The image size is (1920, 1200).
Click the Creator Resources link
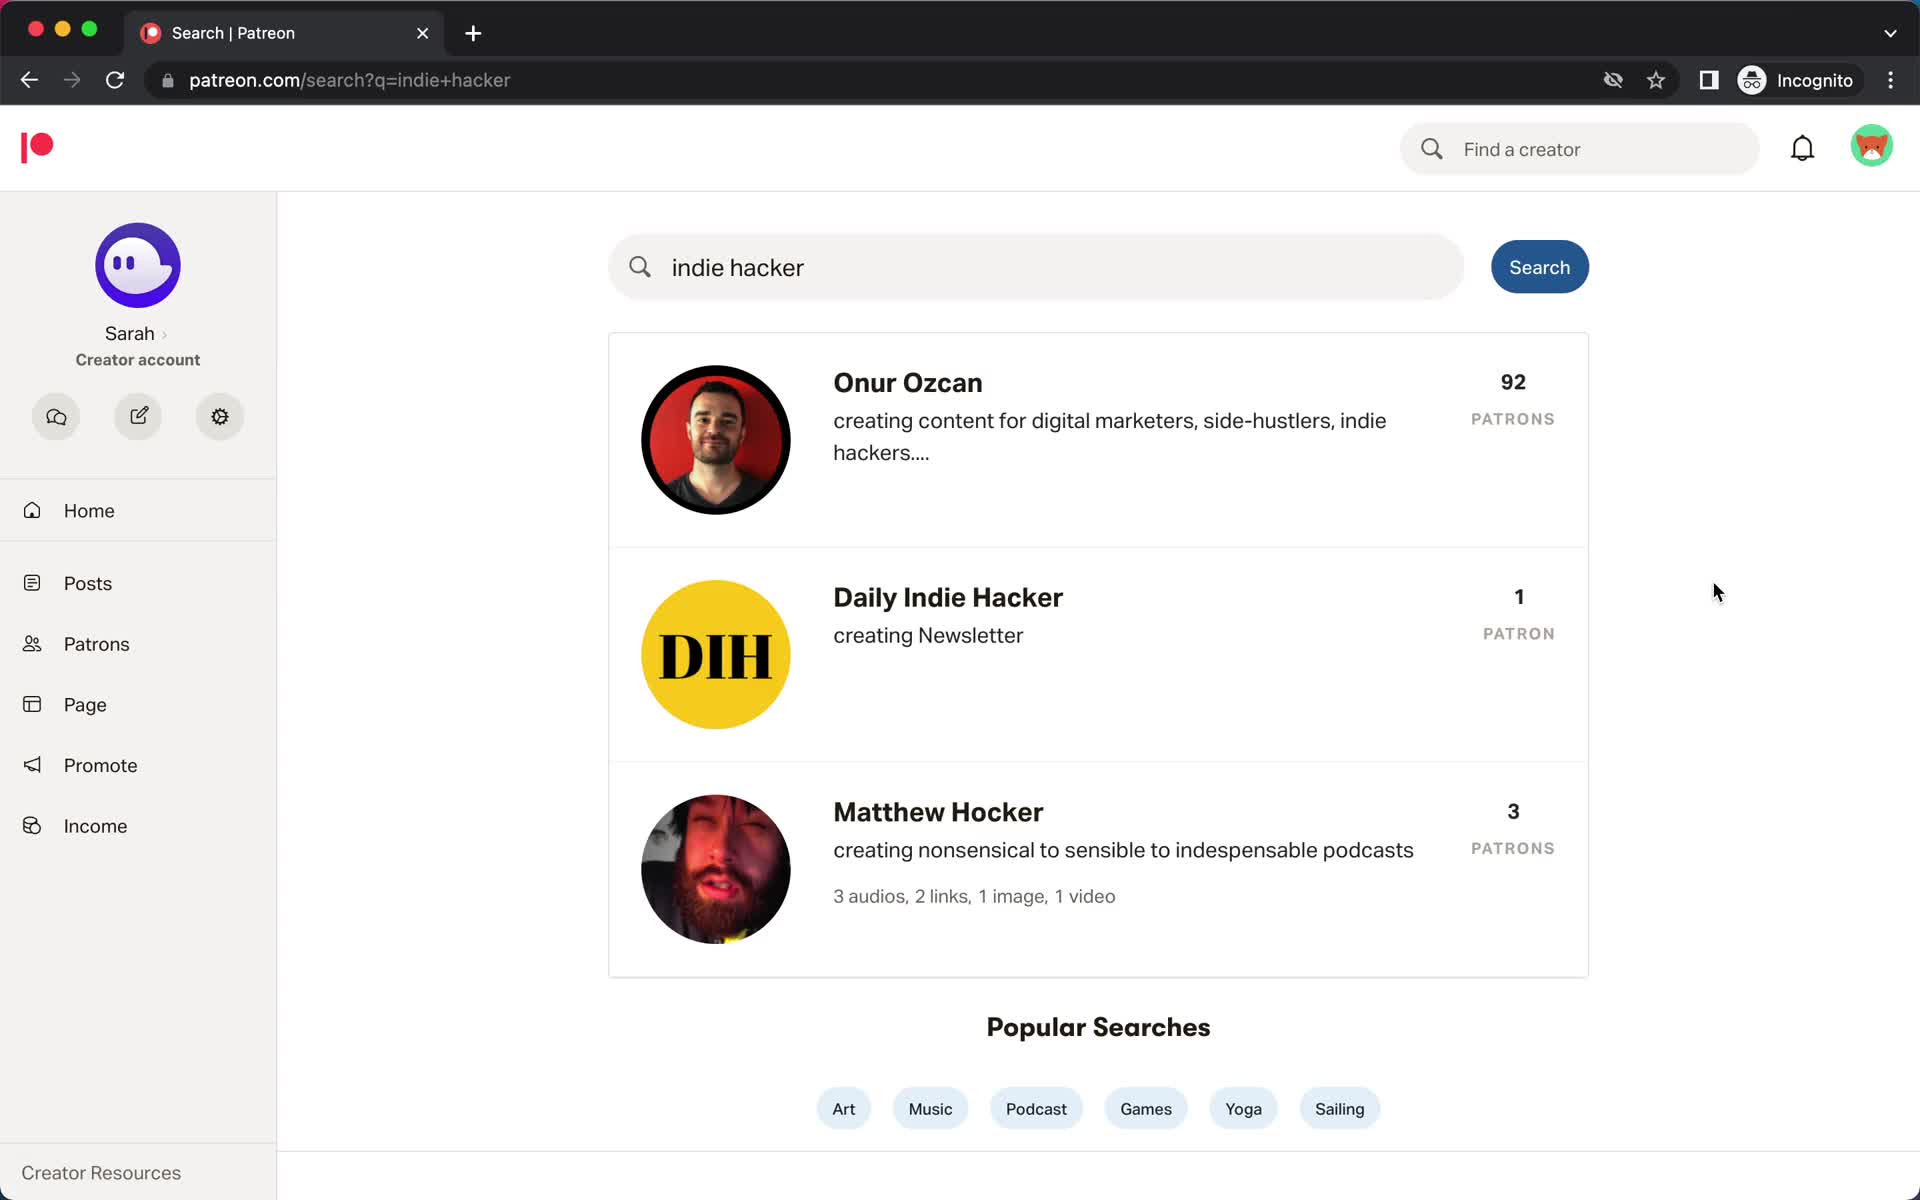(x=101, y=1172)
